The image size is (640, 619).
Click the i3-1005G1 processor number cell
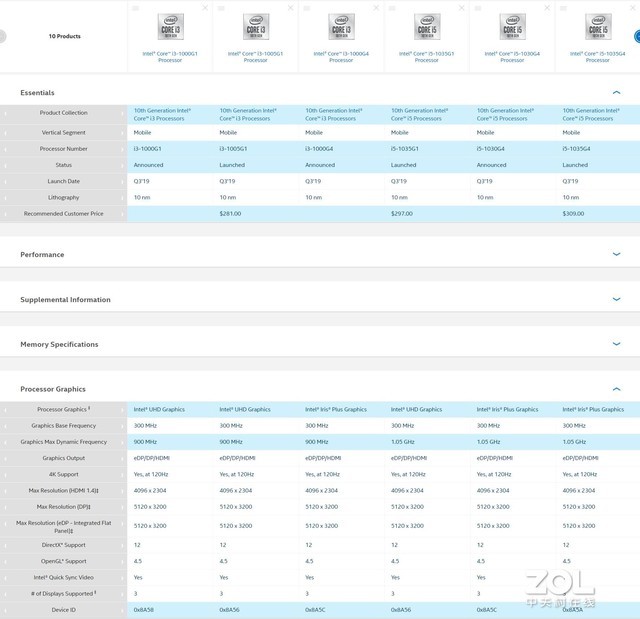pyautogui.click(x=233, y=149)
